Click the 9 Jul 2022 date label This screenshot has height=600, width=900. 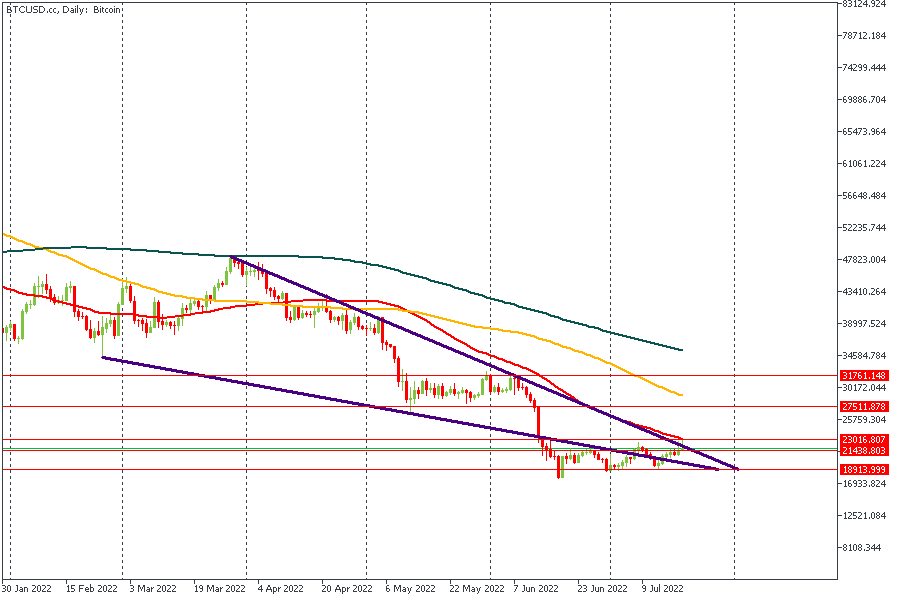point(665,589)
